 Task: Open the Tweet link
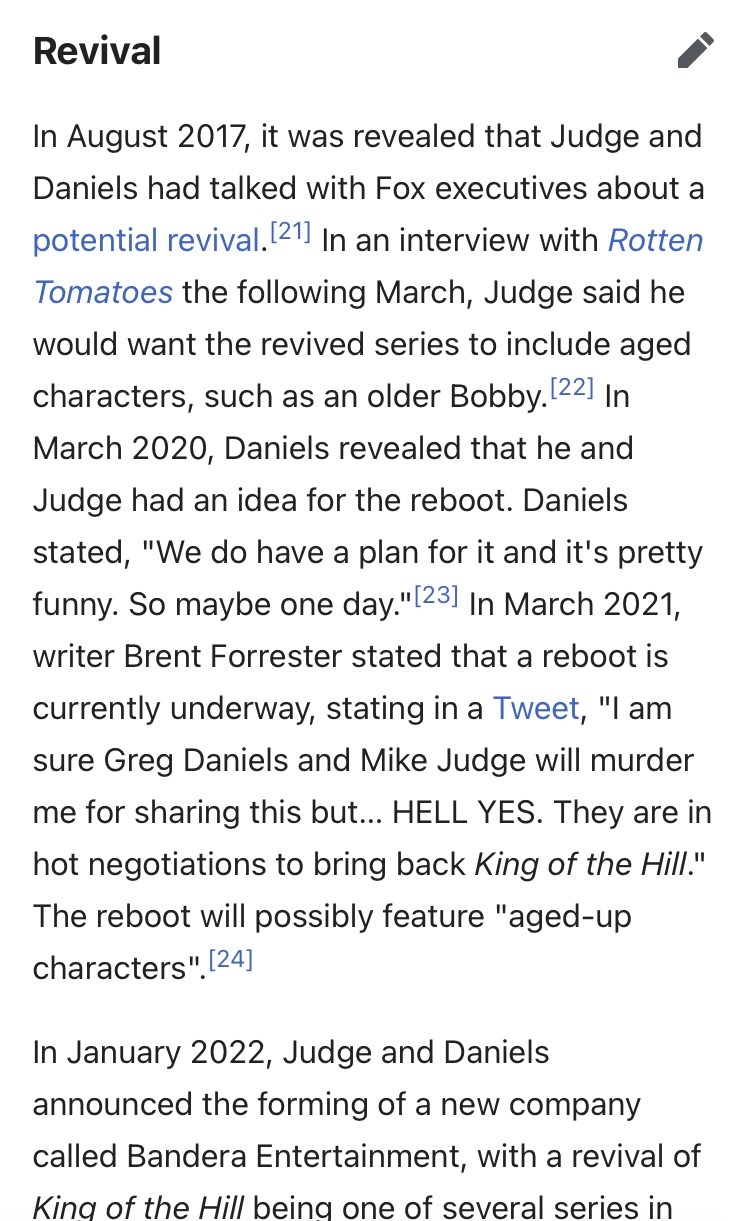coord(536,709)
